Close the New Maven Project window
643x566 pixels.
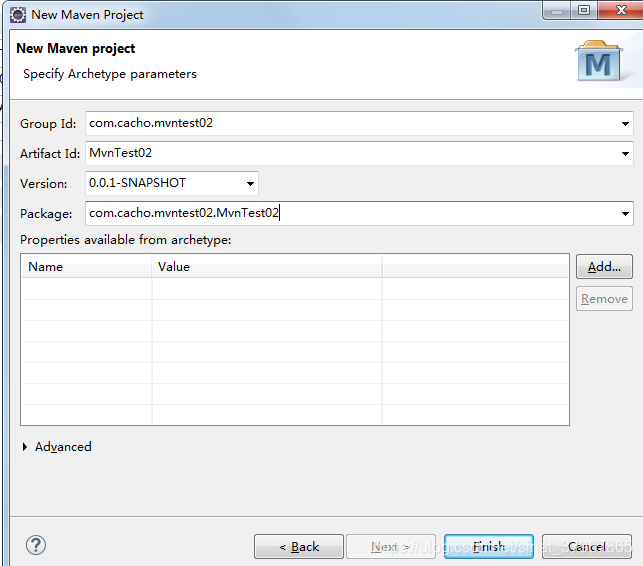[x=621, y=10]
